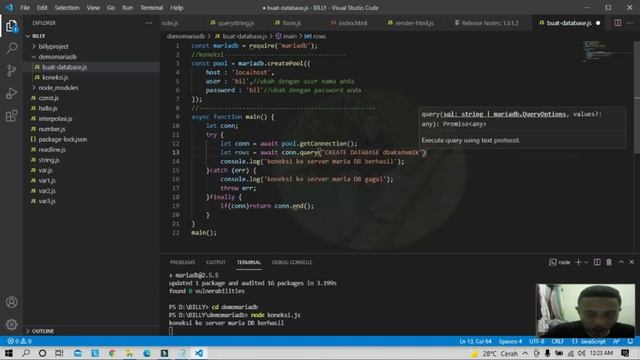Click errors and warnings count in status bar
The image size is (640, 360).
(x=19, y=341)
